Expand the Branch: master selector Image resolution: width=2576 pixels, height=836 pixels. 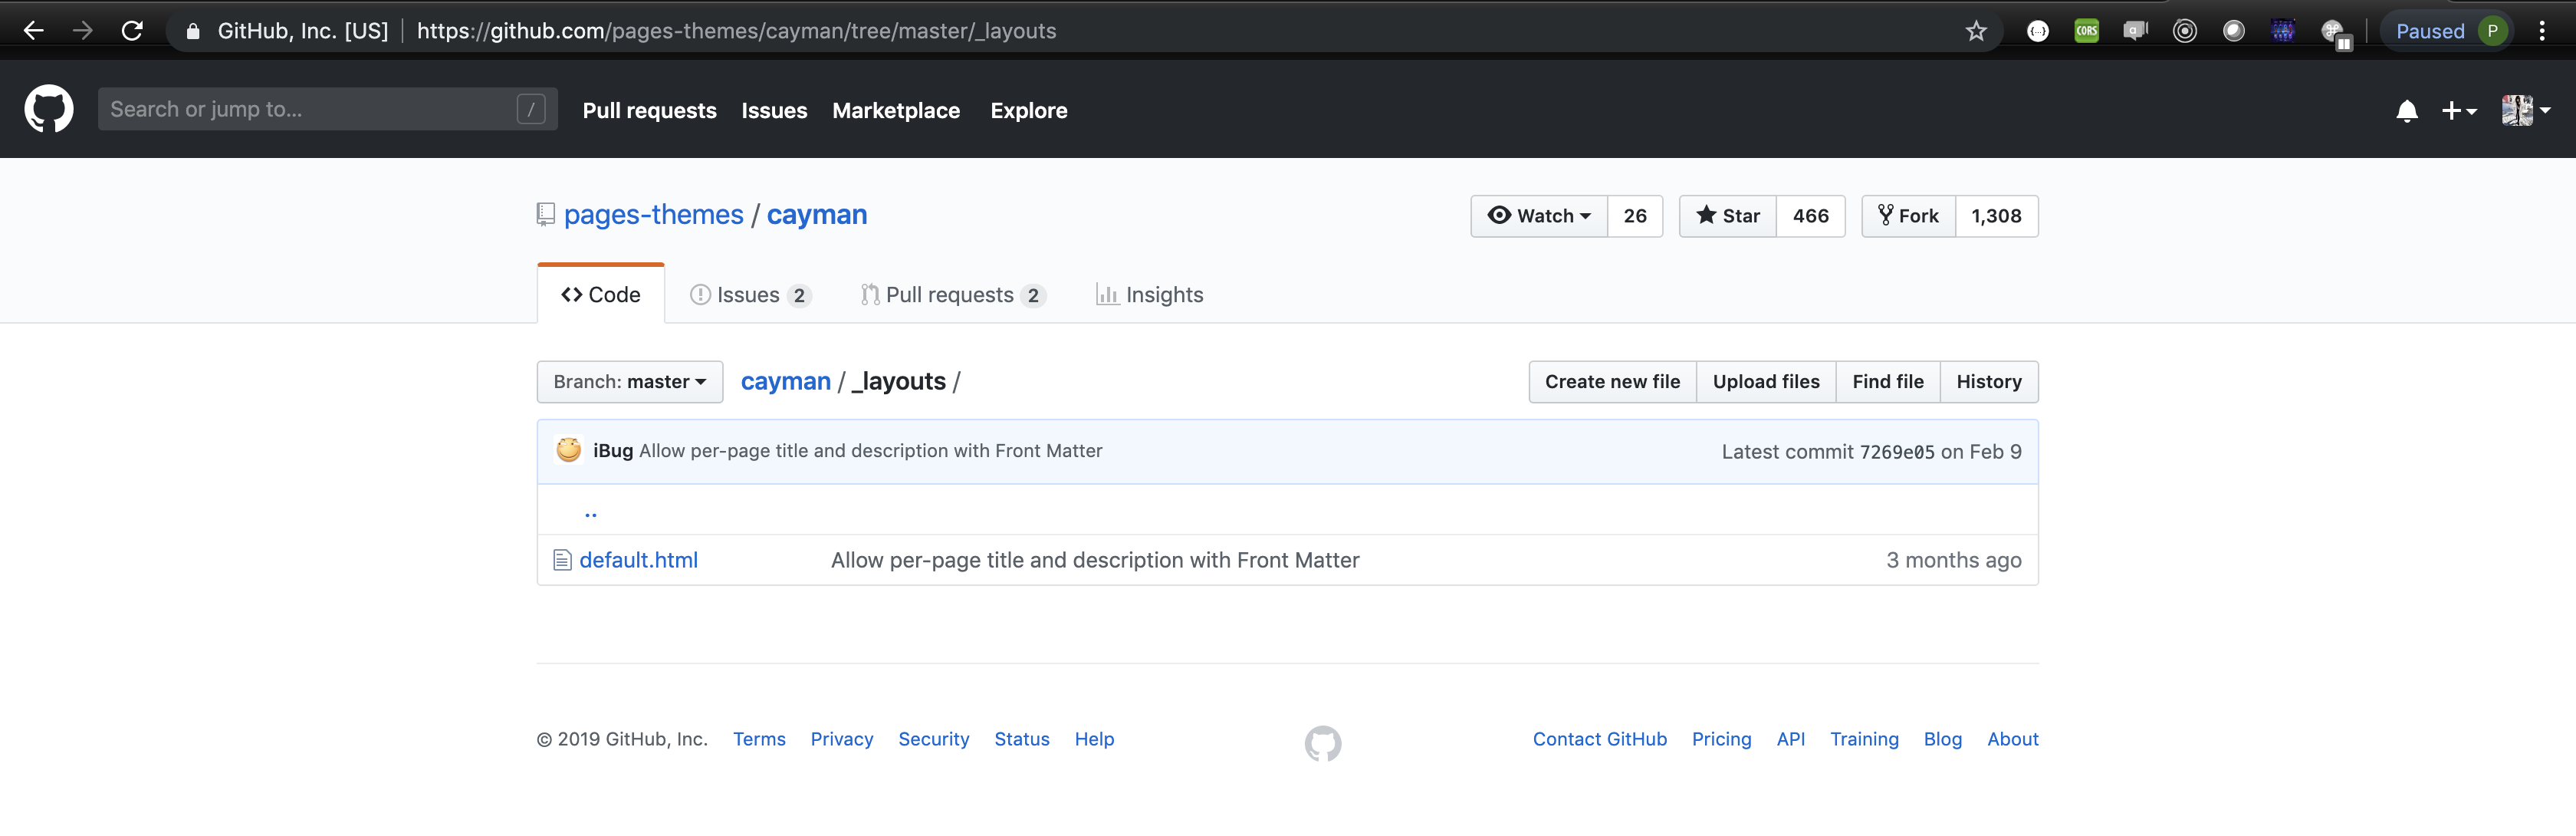click(x=630, y=382)
